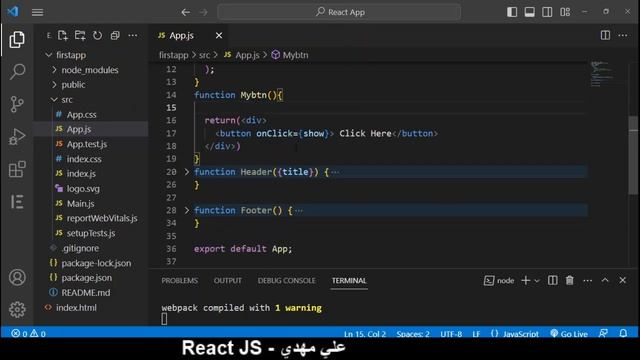Unfold the Header function at line 20
This screenshot has width=640, height=360.
coord(187,172)
